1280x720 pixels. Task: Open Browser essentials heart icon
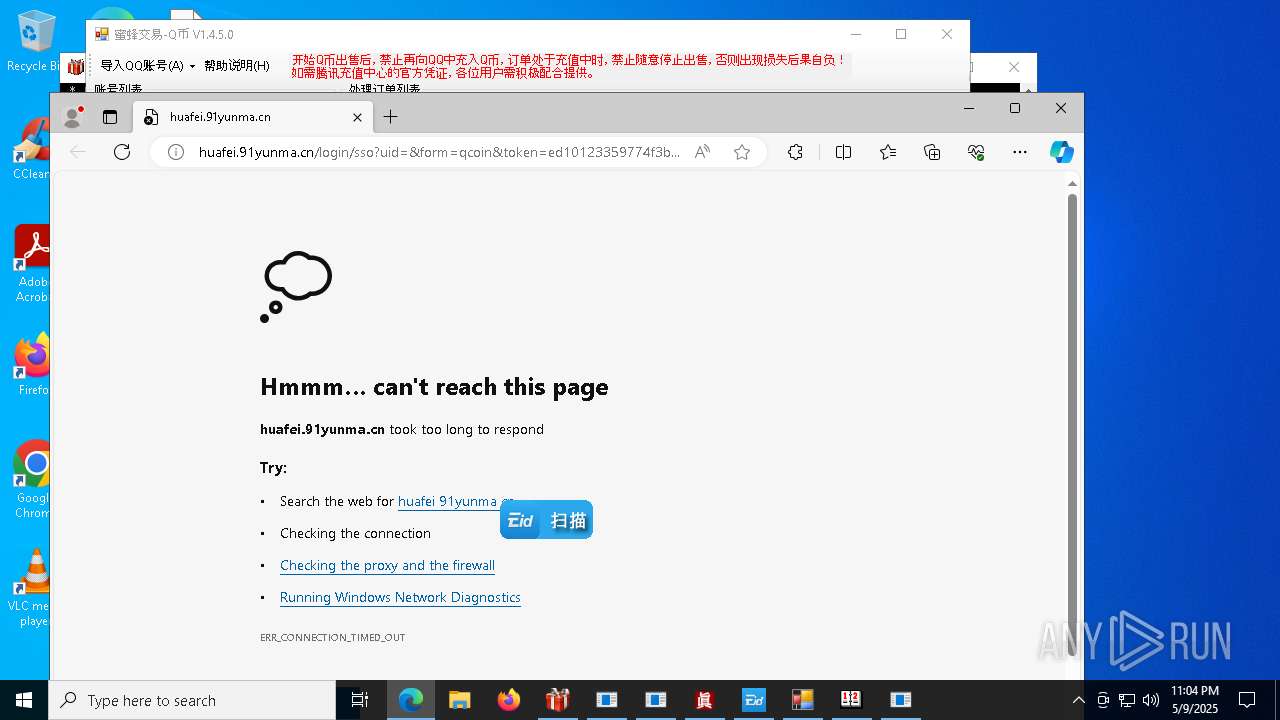(976, 152)
